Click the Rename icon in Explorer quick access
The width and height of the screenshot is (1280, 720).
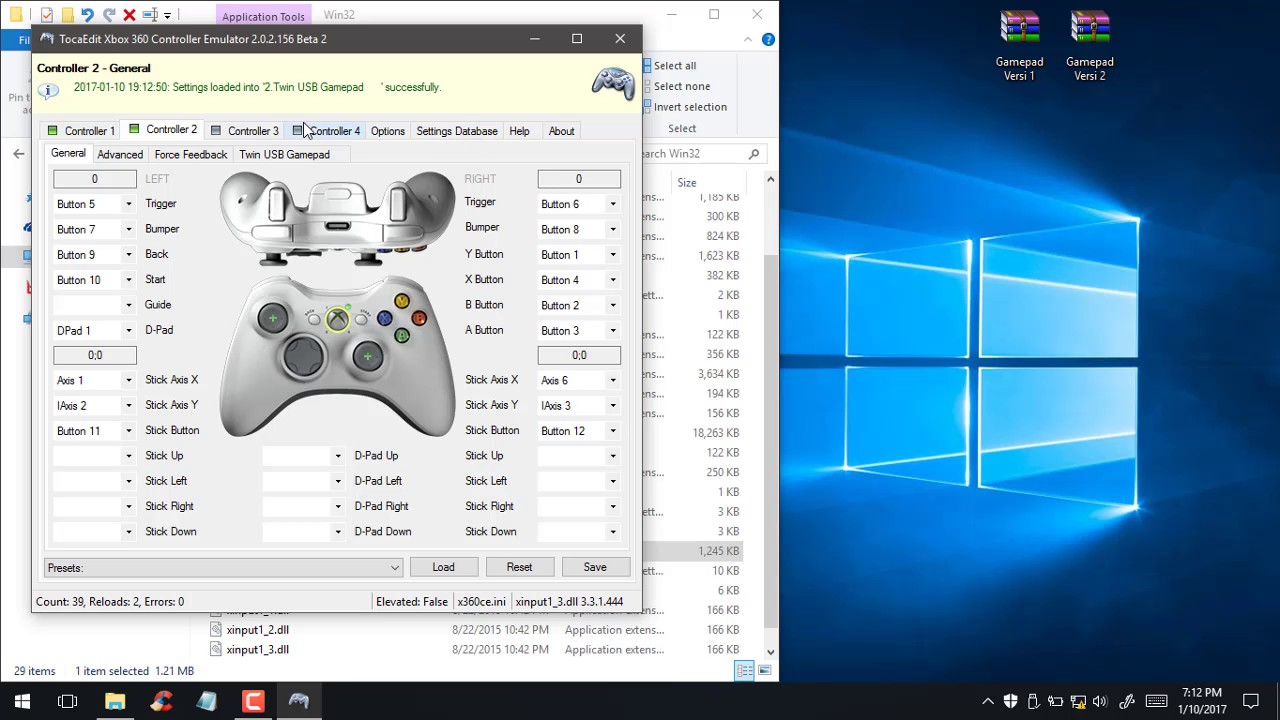pos(150,15)
